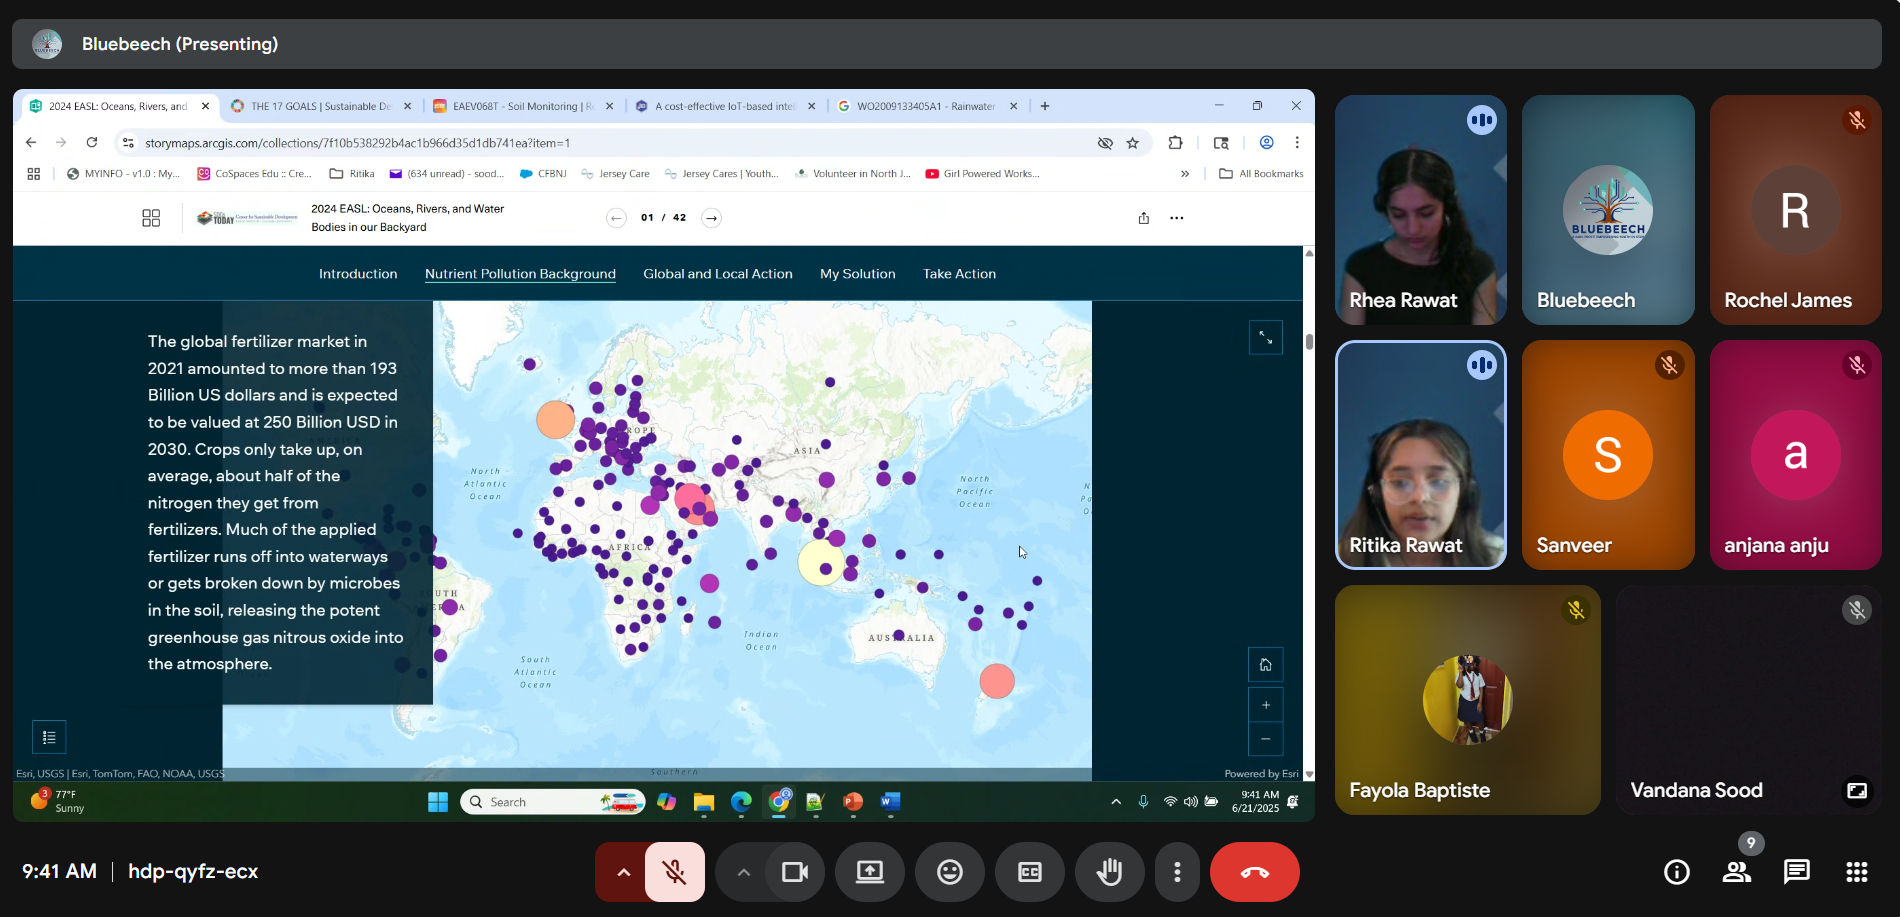Switch to the My Solution tab
1900x917 pixels.
pyautogui.click(x=857, y=274)
